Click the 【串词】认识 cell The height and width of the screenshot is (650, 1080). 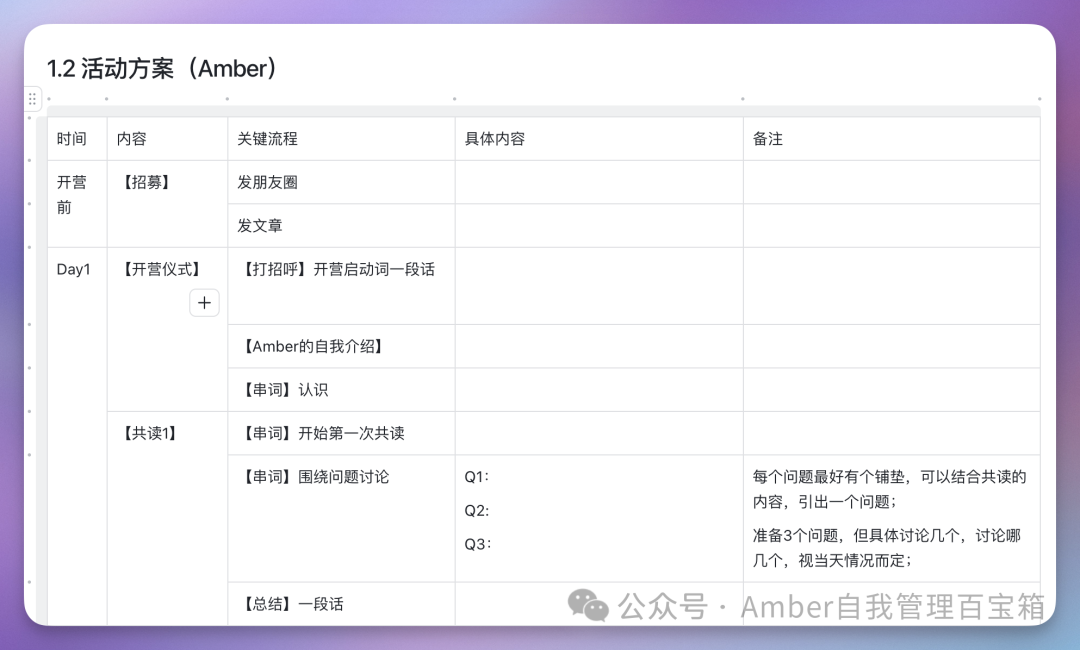pos(341,390)
